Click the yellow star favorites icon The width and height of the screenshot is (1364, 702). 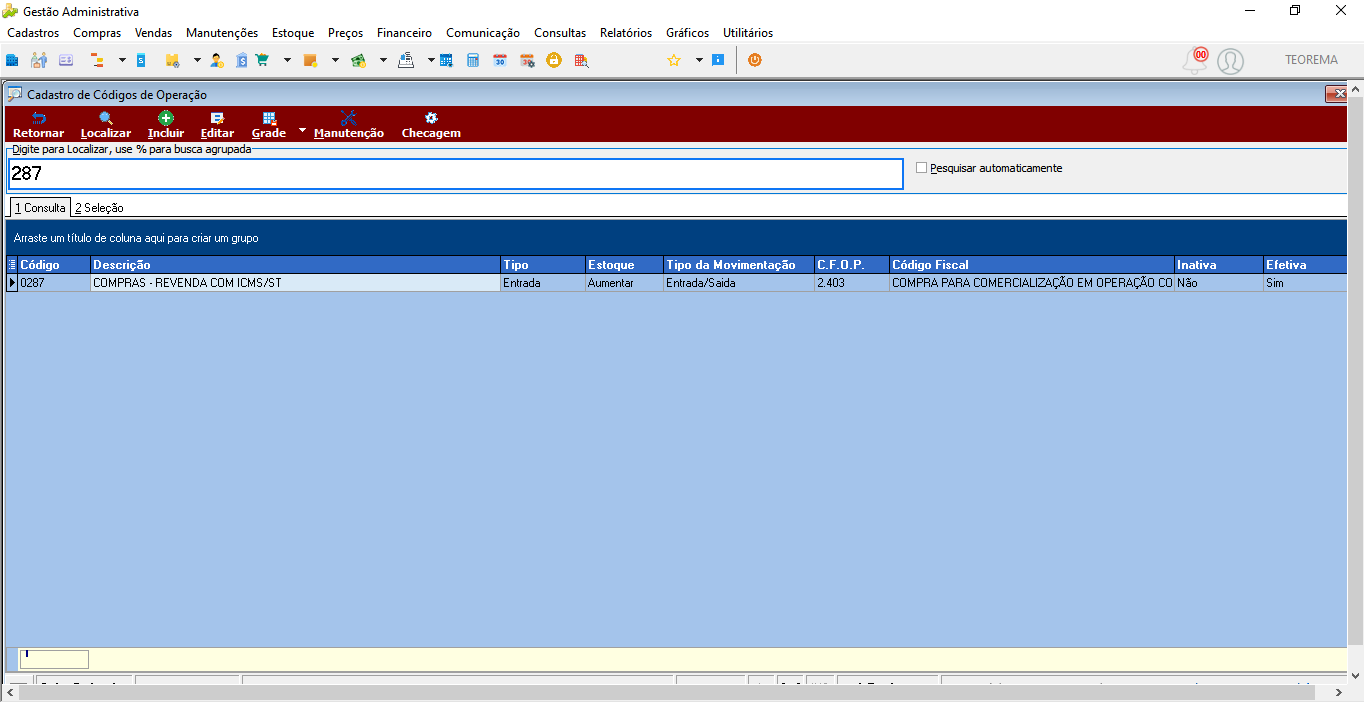(674, 60)
